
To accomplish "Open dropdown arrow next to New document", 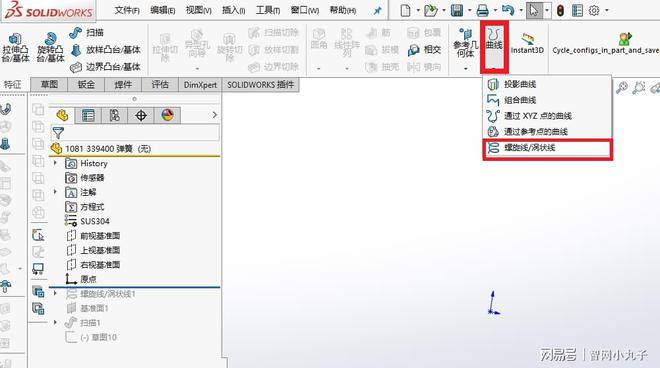I will pos(418,10).
